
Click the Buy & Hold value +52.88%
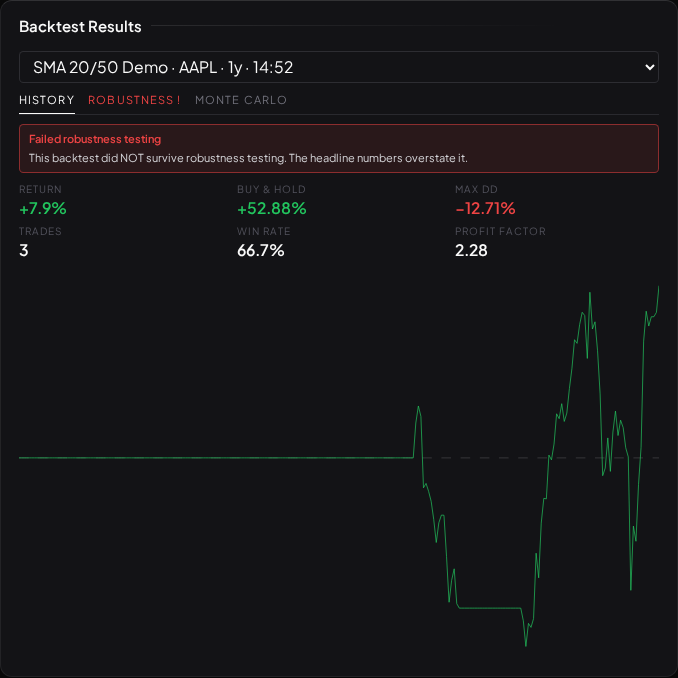(x=272, y=208)
